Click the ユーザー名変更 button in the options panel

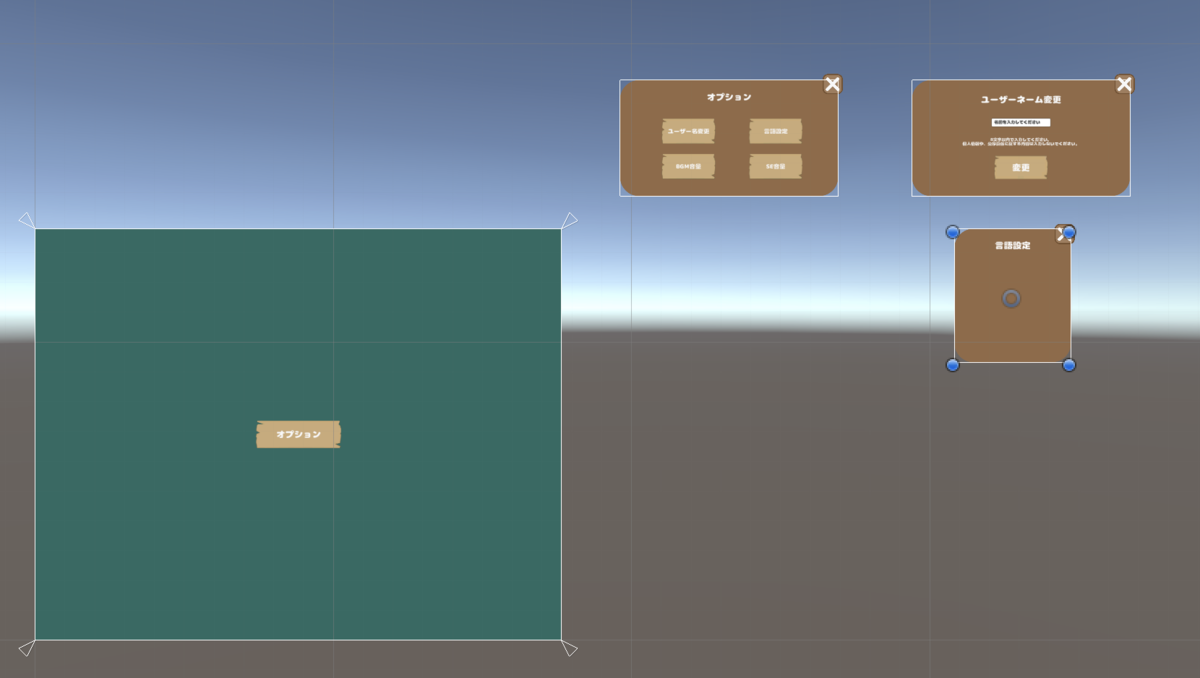688,131
